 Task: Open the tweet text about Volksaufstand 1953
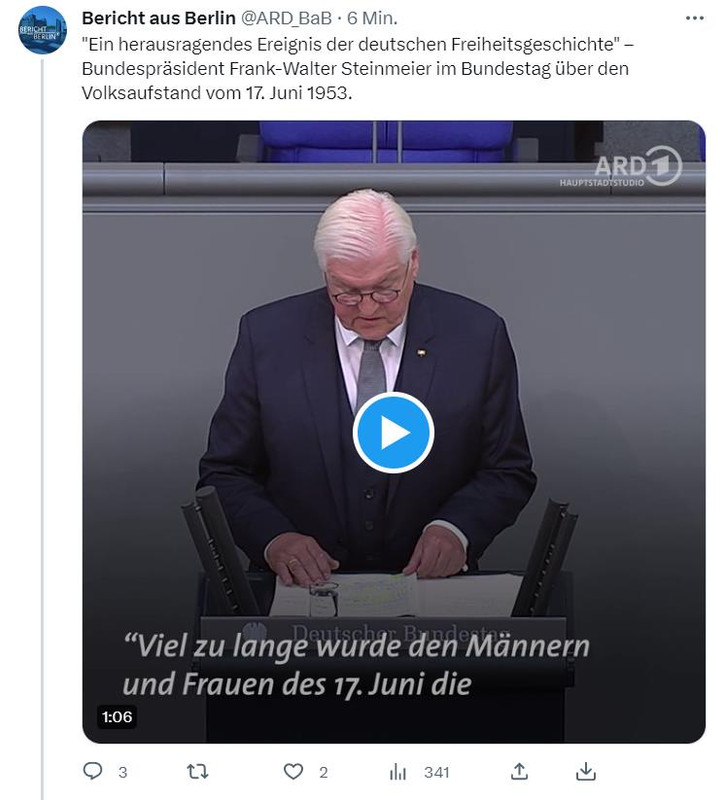tap(358, 69)
